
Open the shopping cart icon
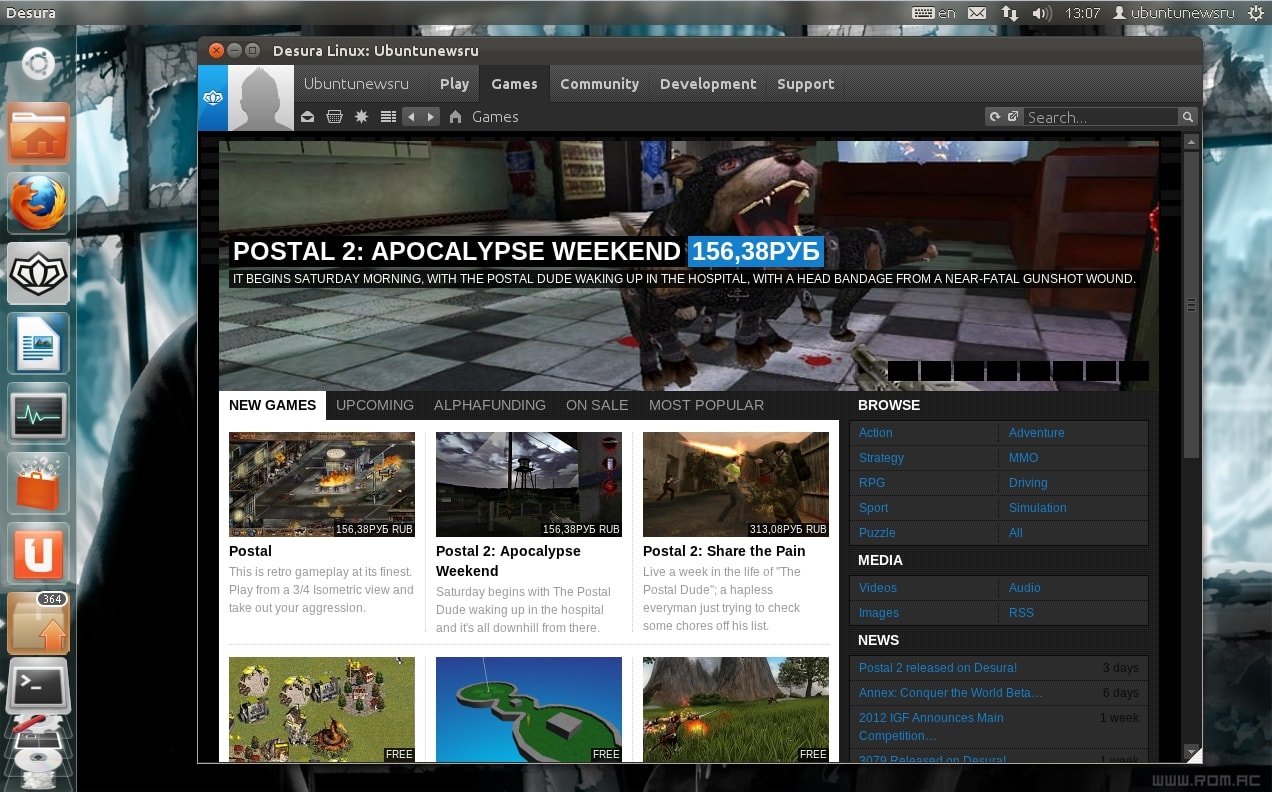[335, 117]
